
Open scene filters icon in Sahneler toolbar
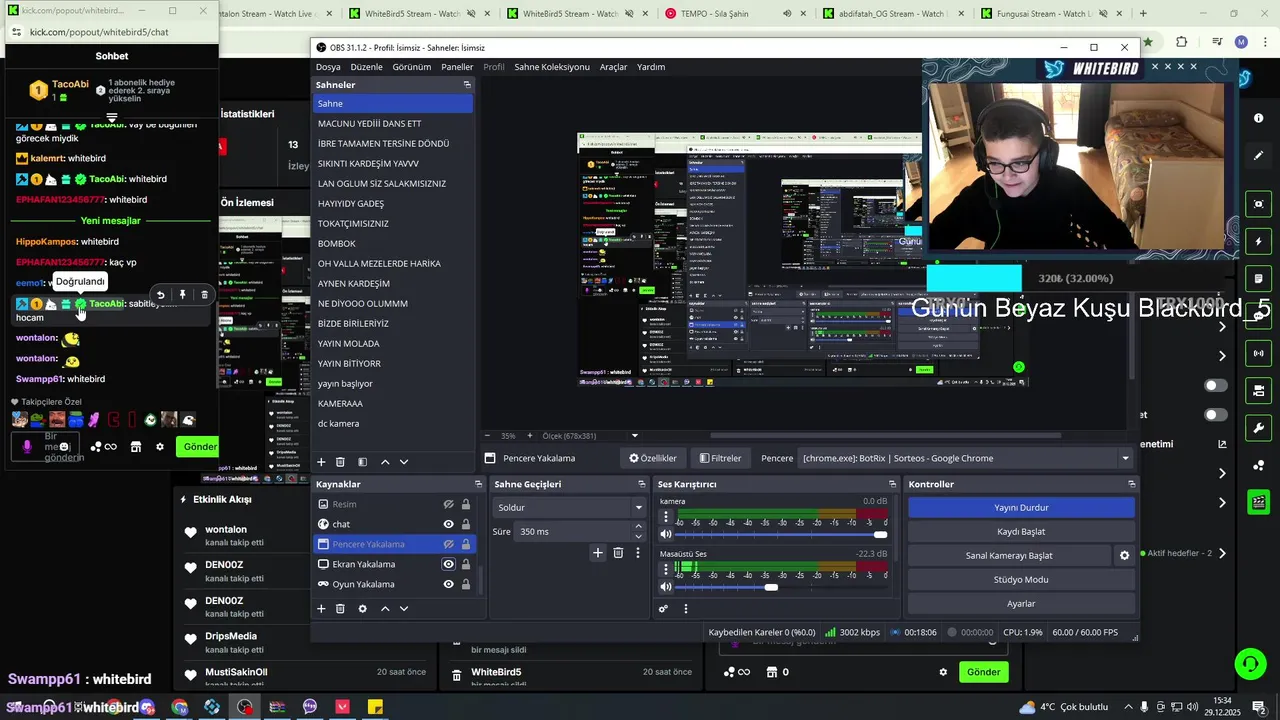[x=362, y=462]
